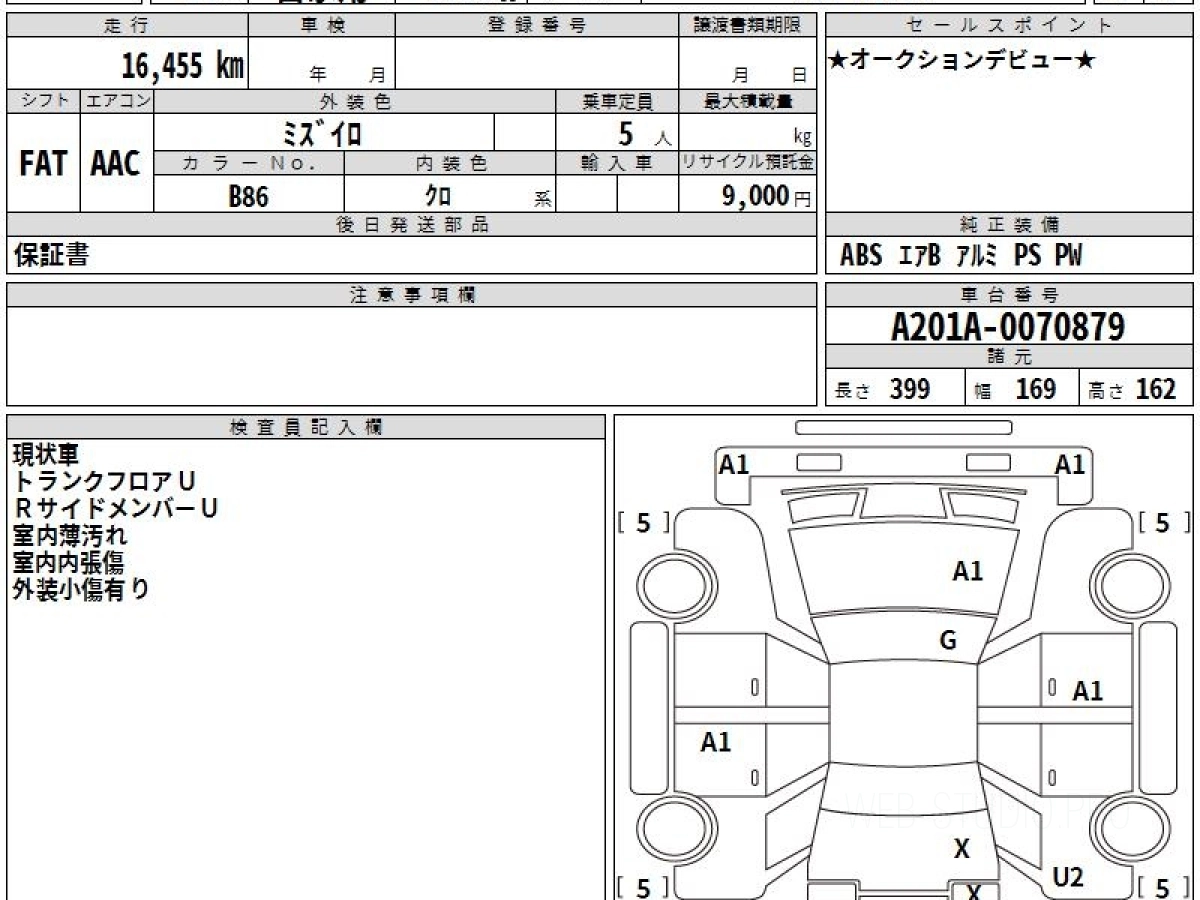Select the シフト header cell

(x=44, y=101)
